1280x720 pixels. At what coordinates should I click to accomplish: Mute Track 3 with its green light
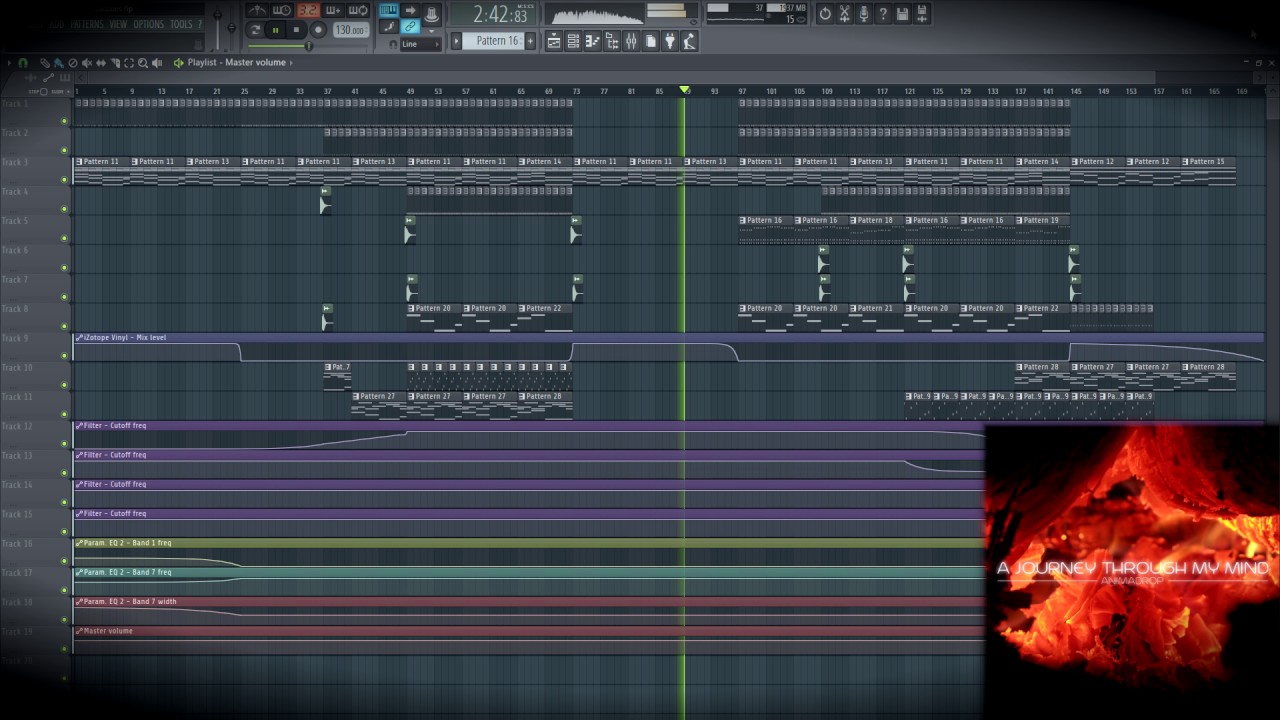[x=65, y=180]
